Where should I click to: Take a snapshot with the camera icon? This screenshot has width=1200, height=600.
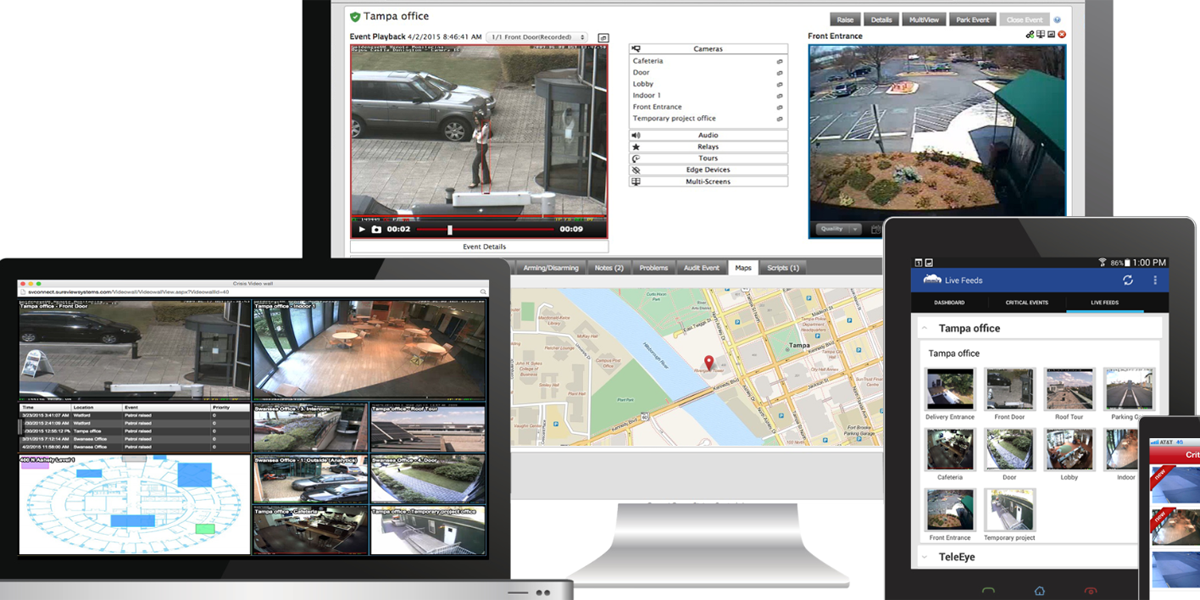pos(376,227)
